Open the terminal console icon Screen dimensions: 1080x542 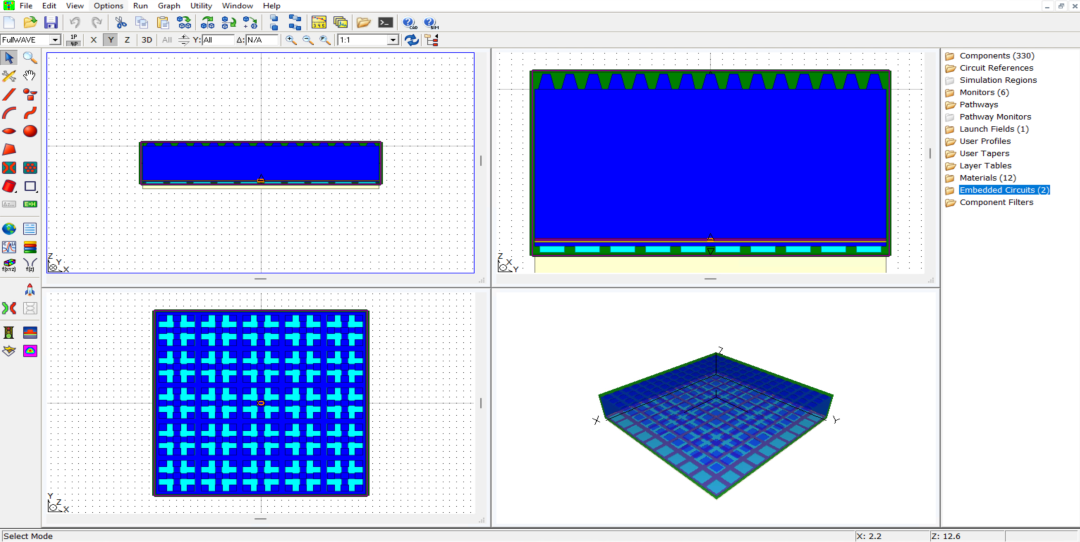coord(386,22)
